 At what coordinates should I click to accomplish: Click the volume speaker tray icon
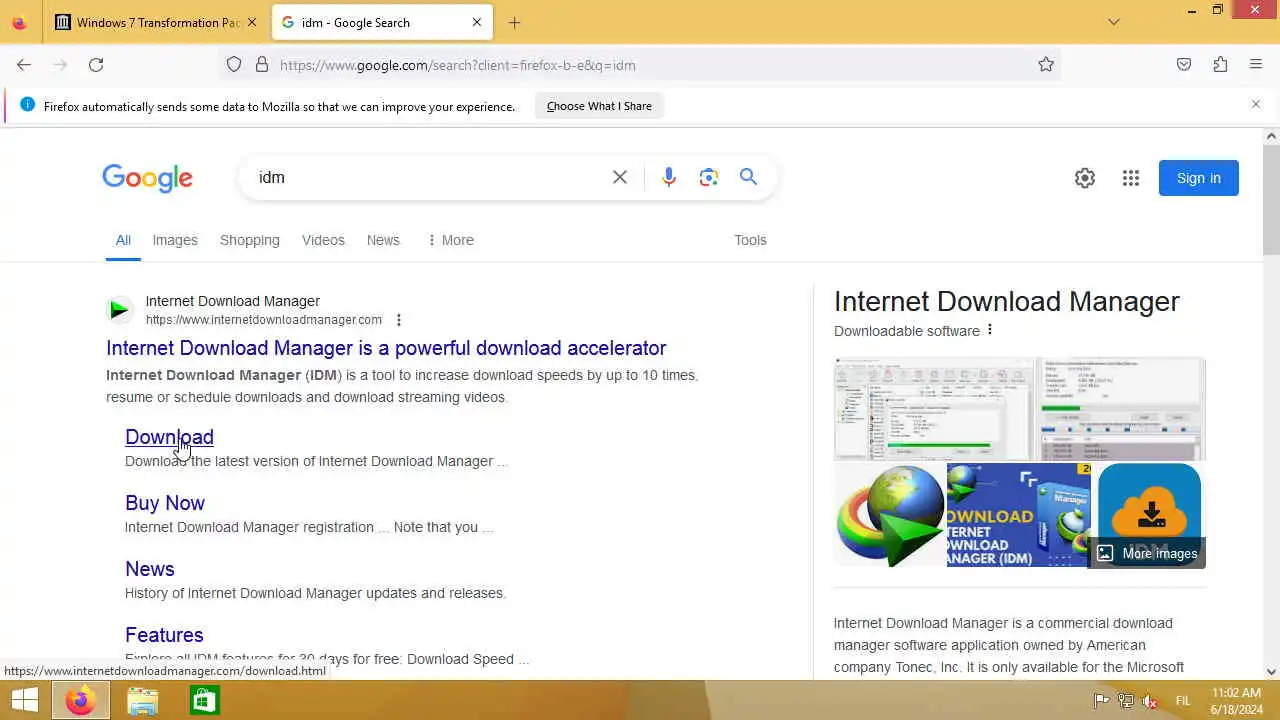1151,701
